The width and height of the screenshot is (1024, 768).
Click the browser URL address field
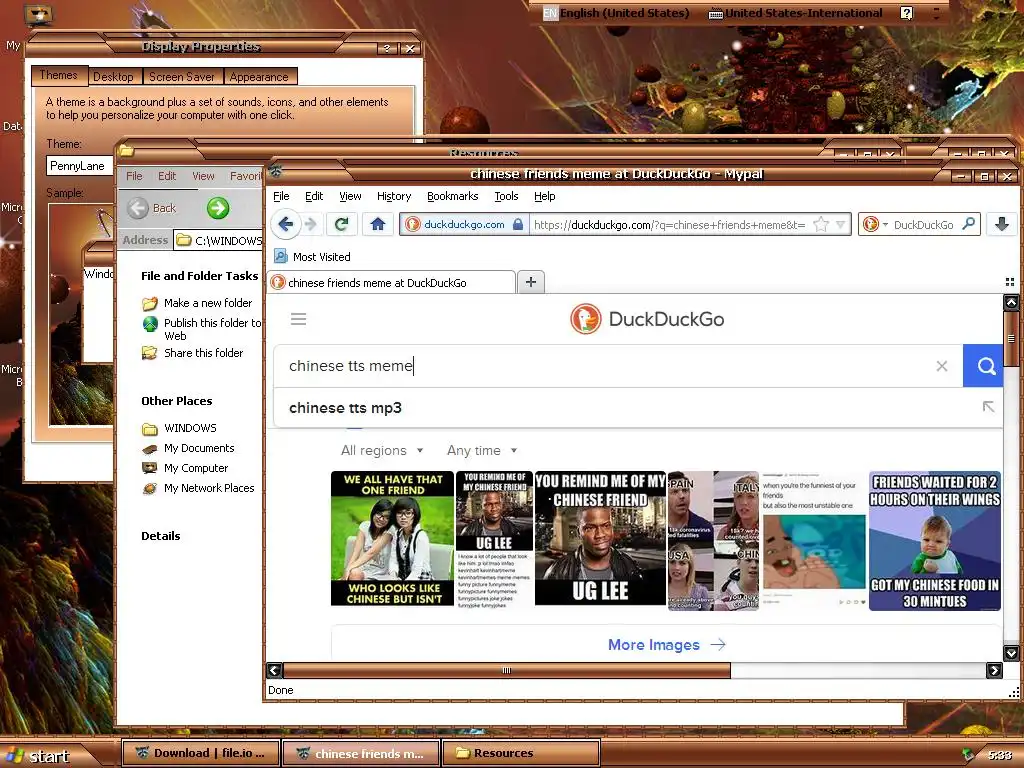tap(669, 225)
